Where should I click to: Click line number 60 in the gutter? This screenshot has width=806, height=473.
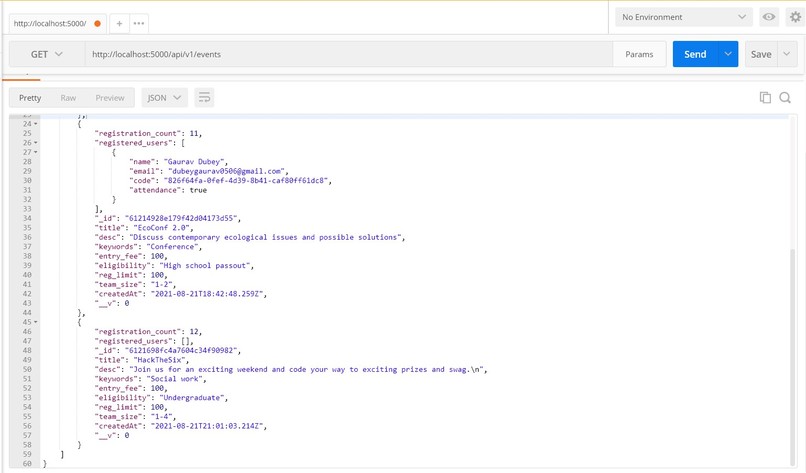[27, 464]
